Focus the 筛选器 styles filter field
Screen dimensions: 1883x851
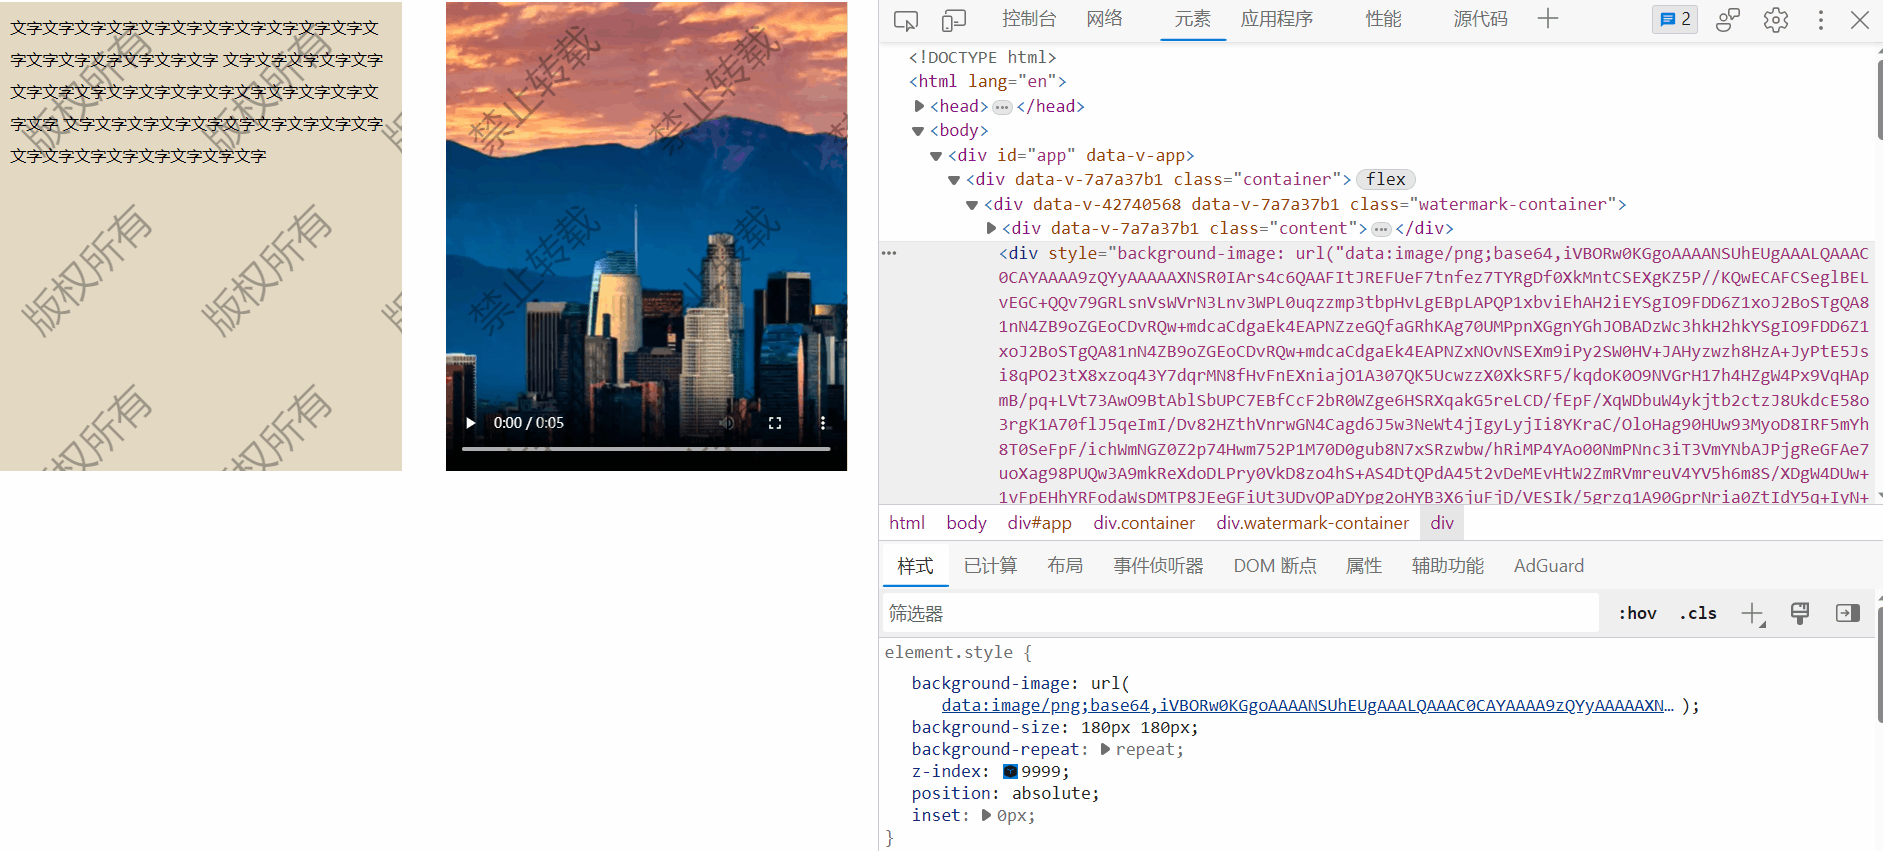1241,613
